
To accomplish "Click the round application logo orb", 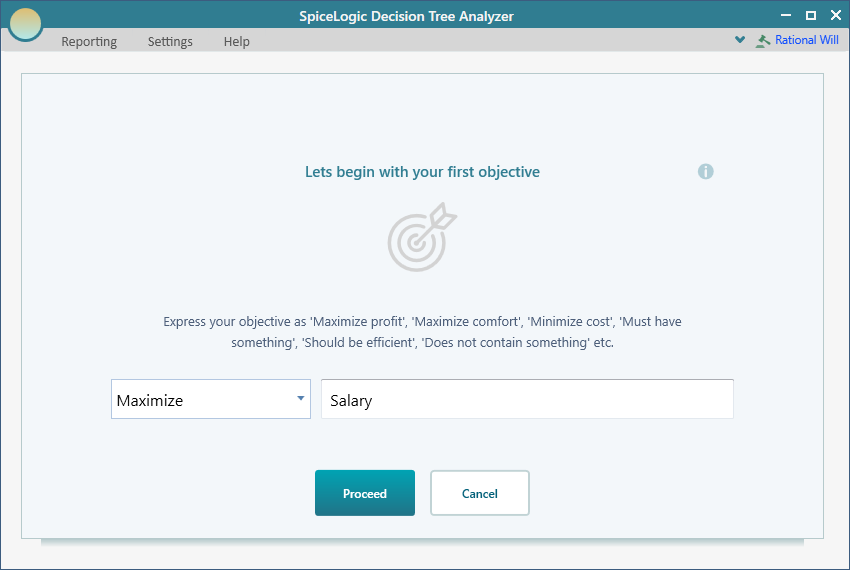I will point(25,24).
